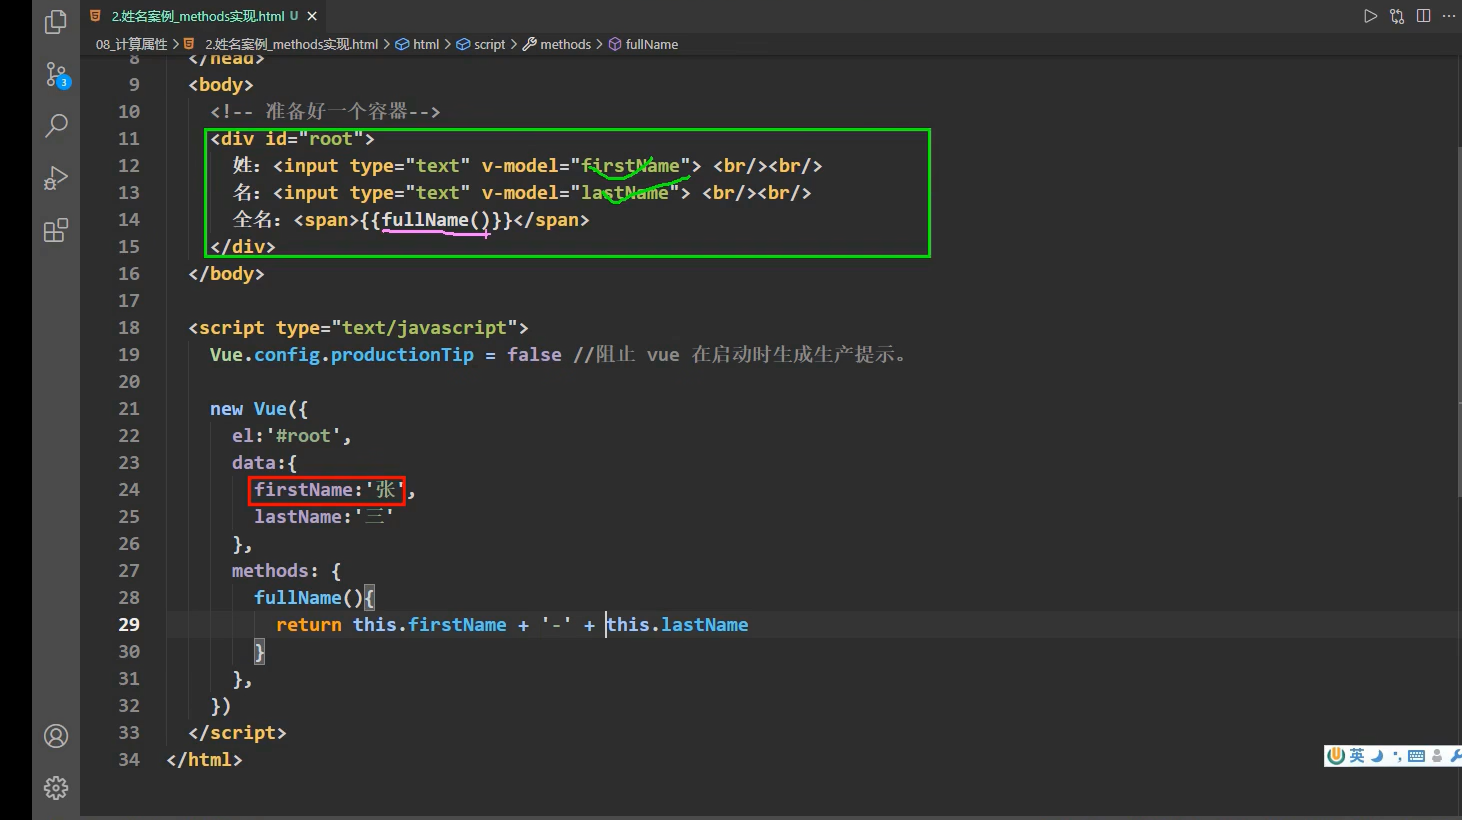Viewport: 1462px width, 820px height.
Task: Click fullName() inside the span on line 14
Action: click(x=436, y=220)
